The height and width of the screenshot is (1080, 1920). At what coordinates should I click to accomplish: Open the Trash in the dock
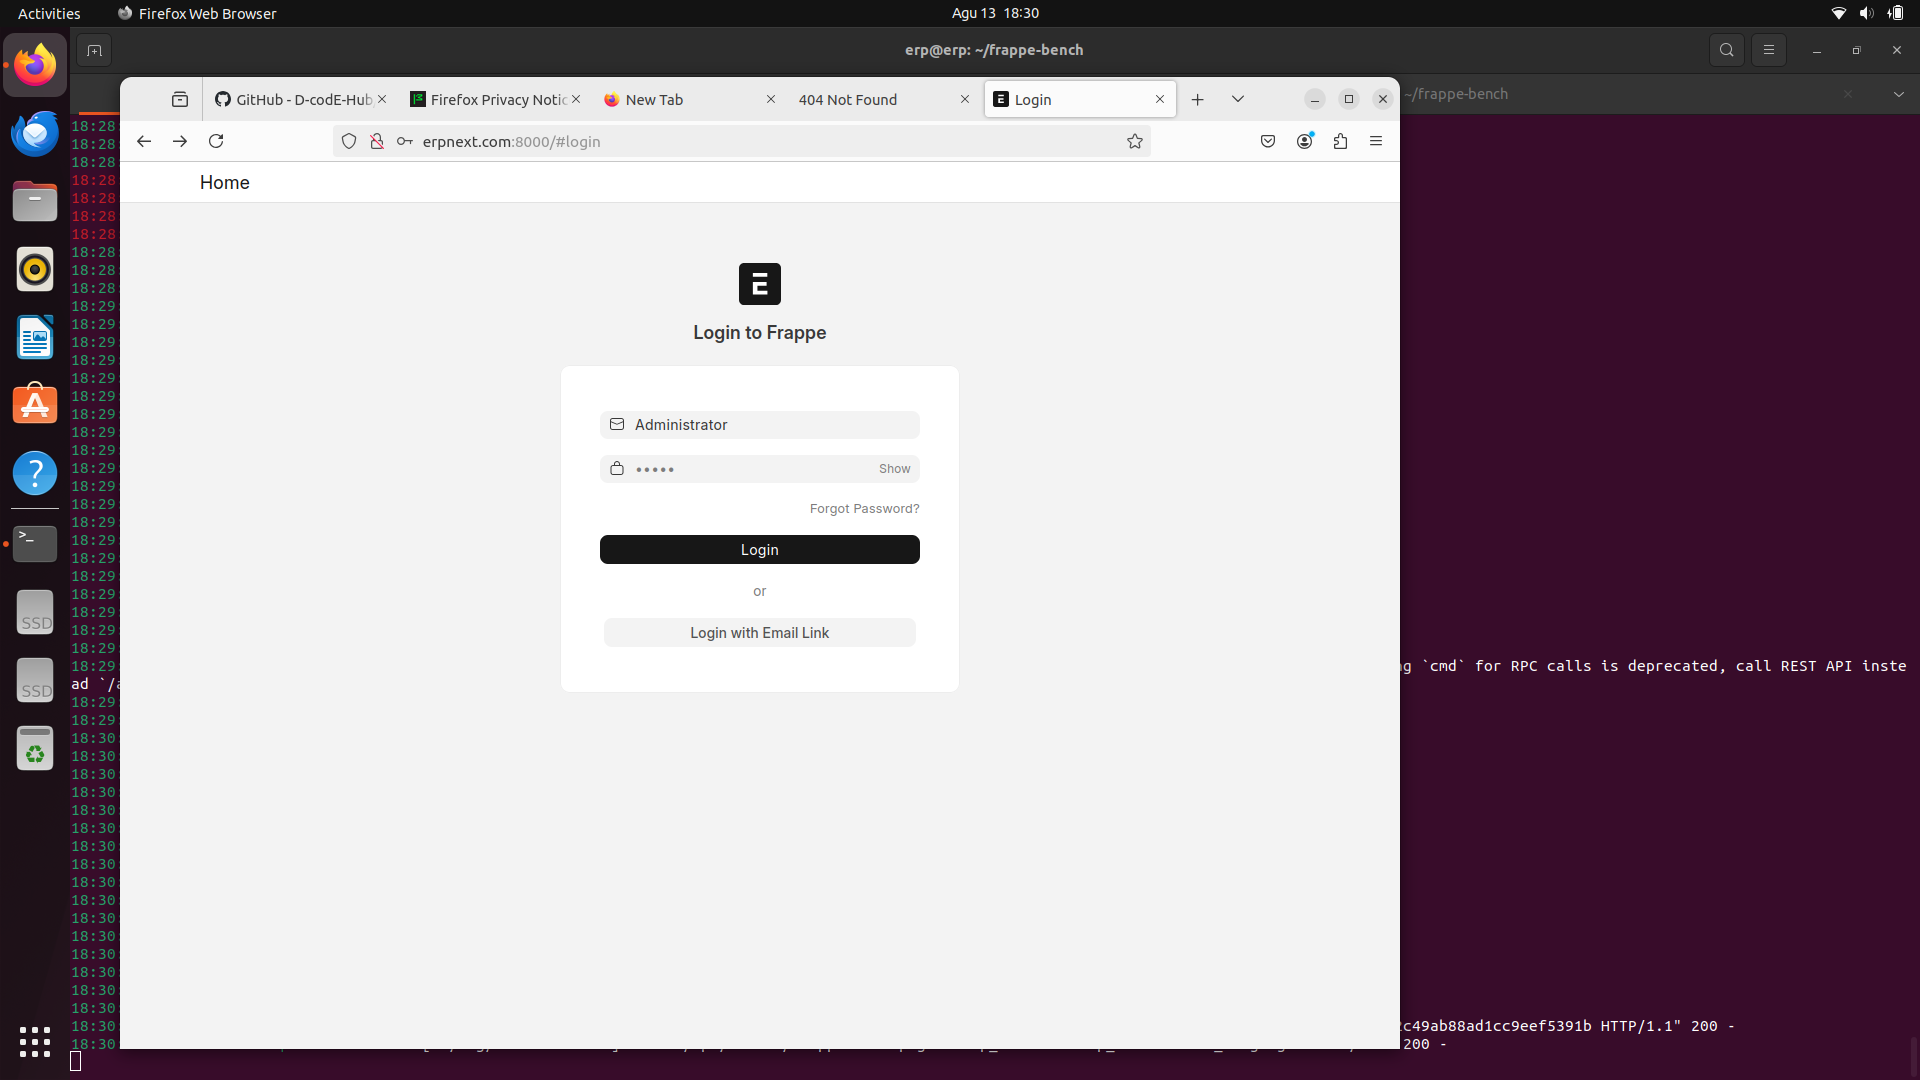pyautogui.click(x=35, y=748)
